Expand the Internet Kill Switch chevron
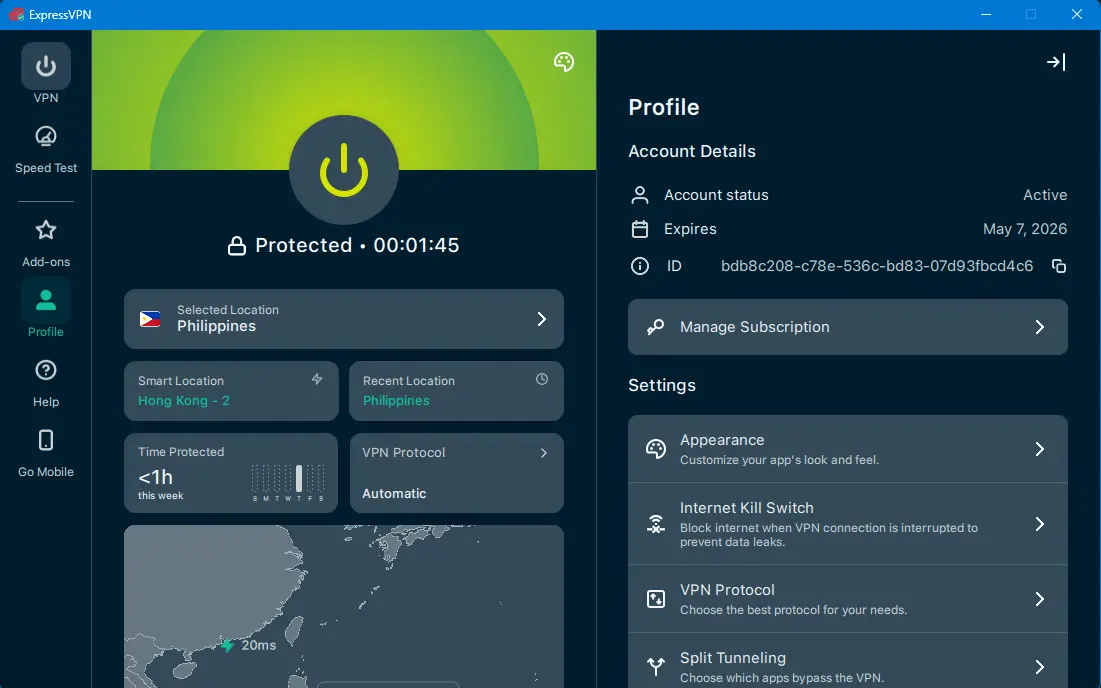Viewport: 1101px width, 688px height. pyautogui.click(x=1040, y=524)
